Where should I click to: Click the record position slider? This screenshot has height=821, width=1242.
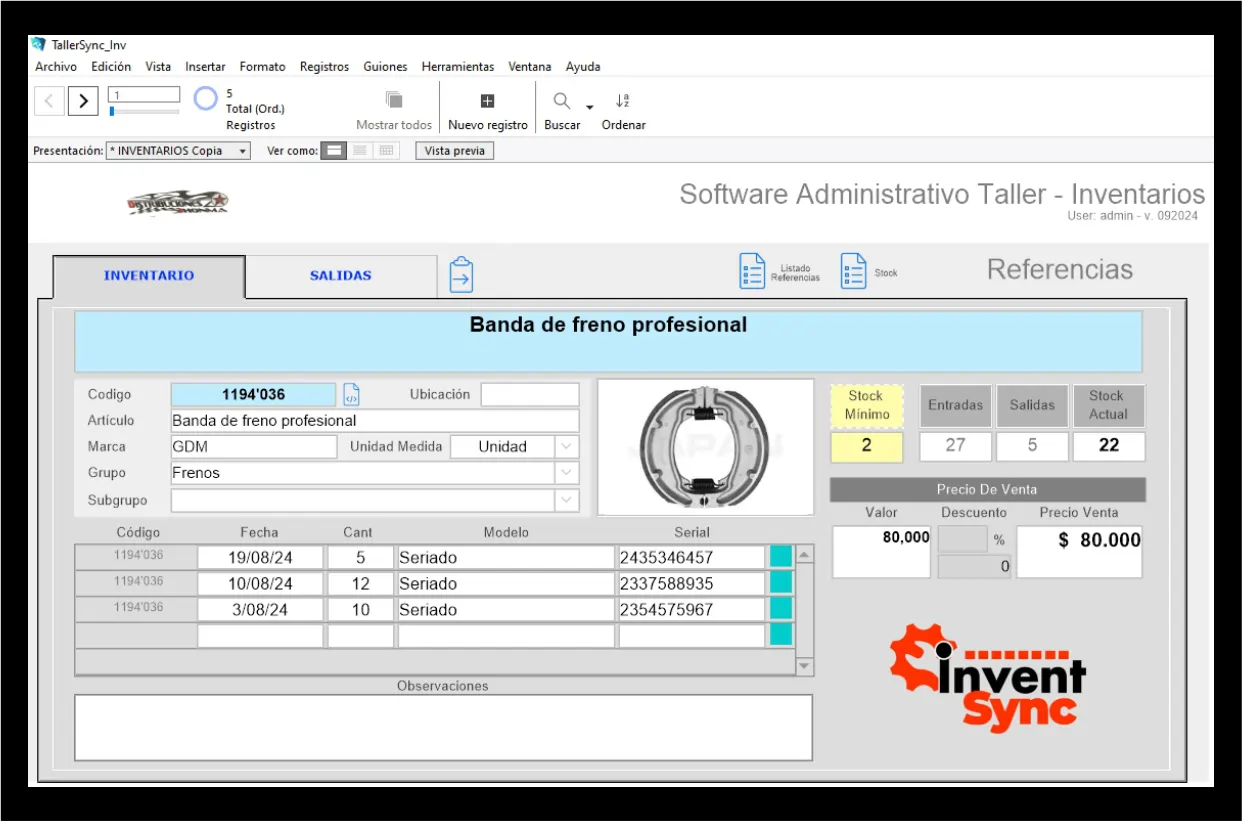144,111
